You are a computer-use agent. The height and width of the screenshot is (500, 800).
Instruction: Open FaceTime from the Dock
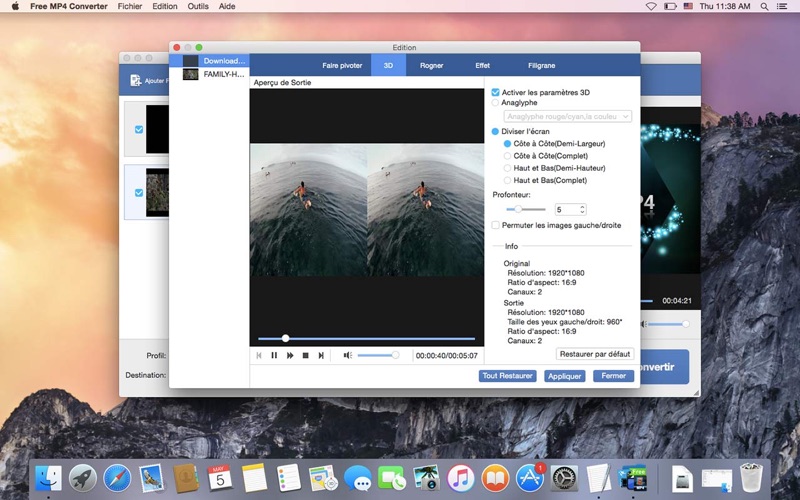click(x=392, y=479)
